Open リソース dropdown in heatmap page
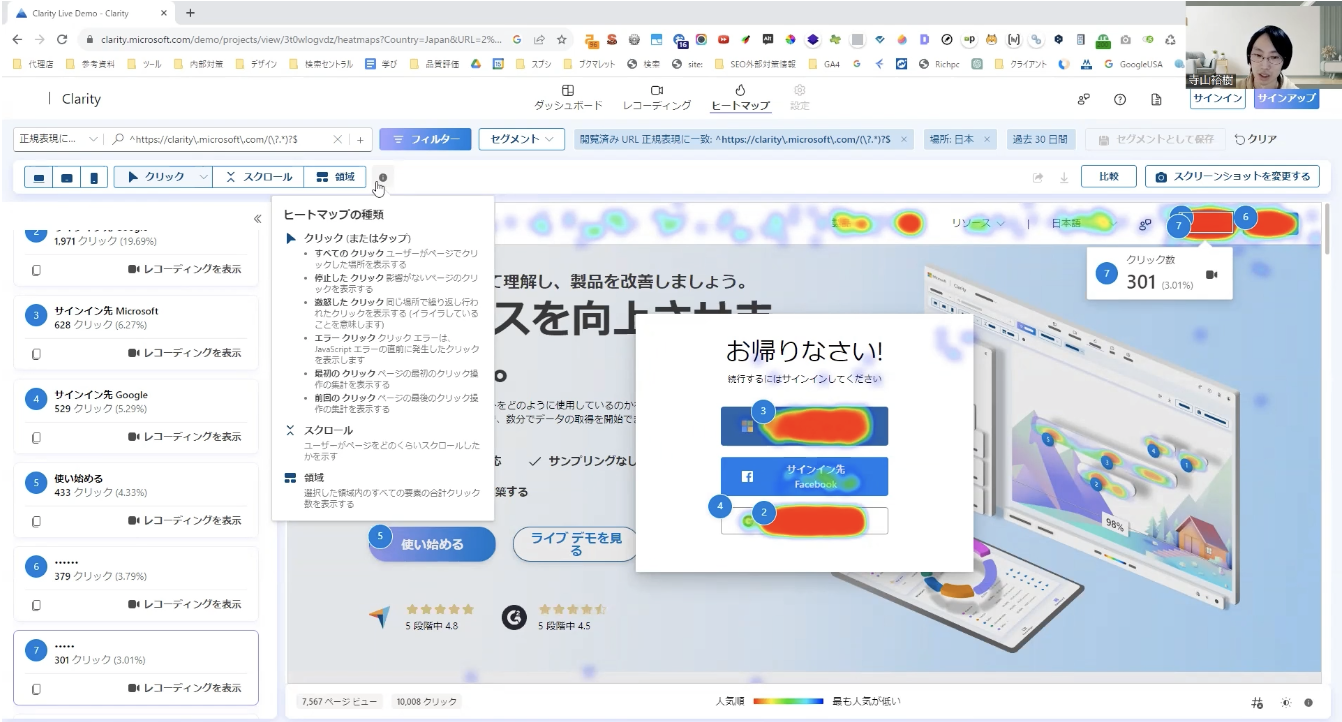Image resolution: width=1342 pixels, height=722 pixels. [x=978, y=223]
